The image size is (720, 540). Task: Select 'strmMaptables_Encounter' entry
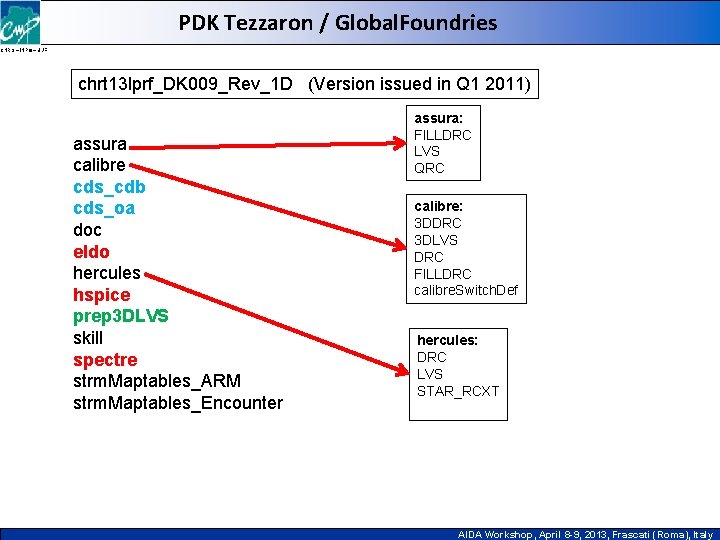coord(178,403)
